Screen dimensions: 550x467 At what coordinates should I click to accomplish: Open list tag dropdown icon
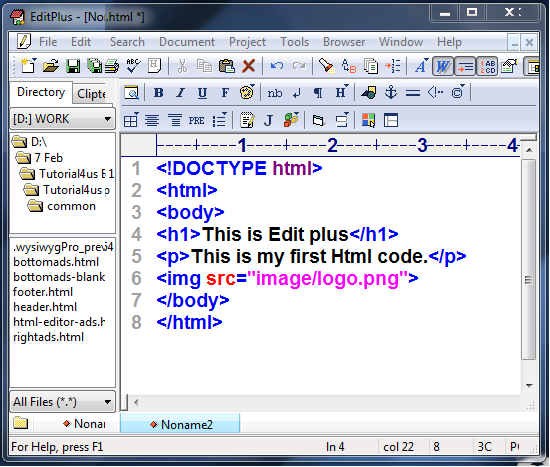220,120
